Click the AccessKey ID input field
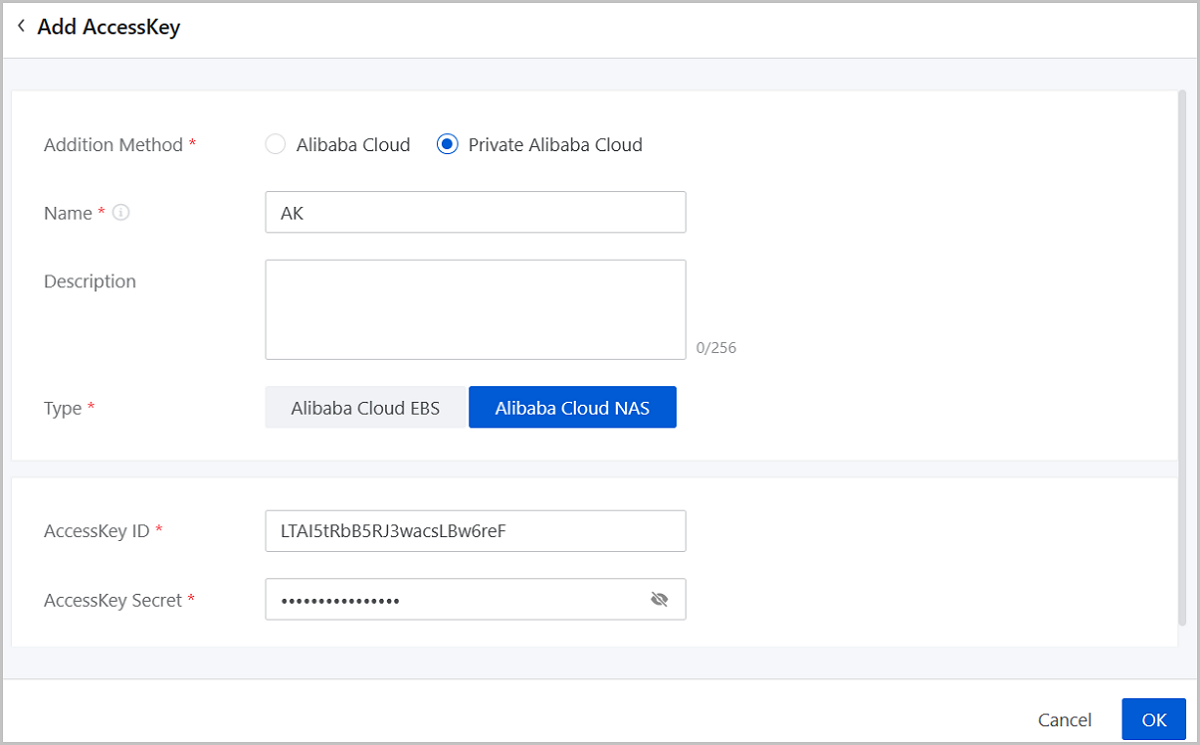The height and width of the screenshot is (745, 1200). [x=475, y=531]
